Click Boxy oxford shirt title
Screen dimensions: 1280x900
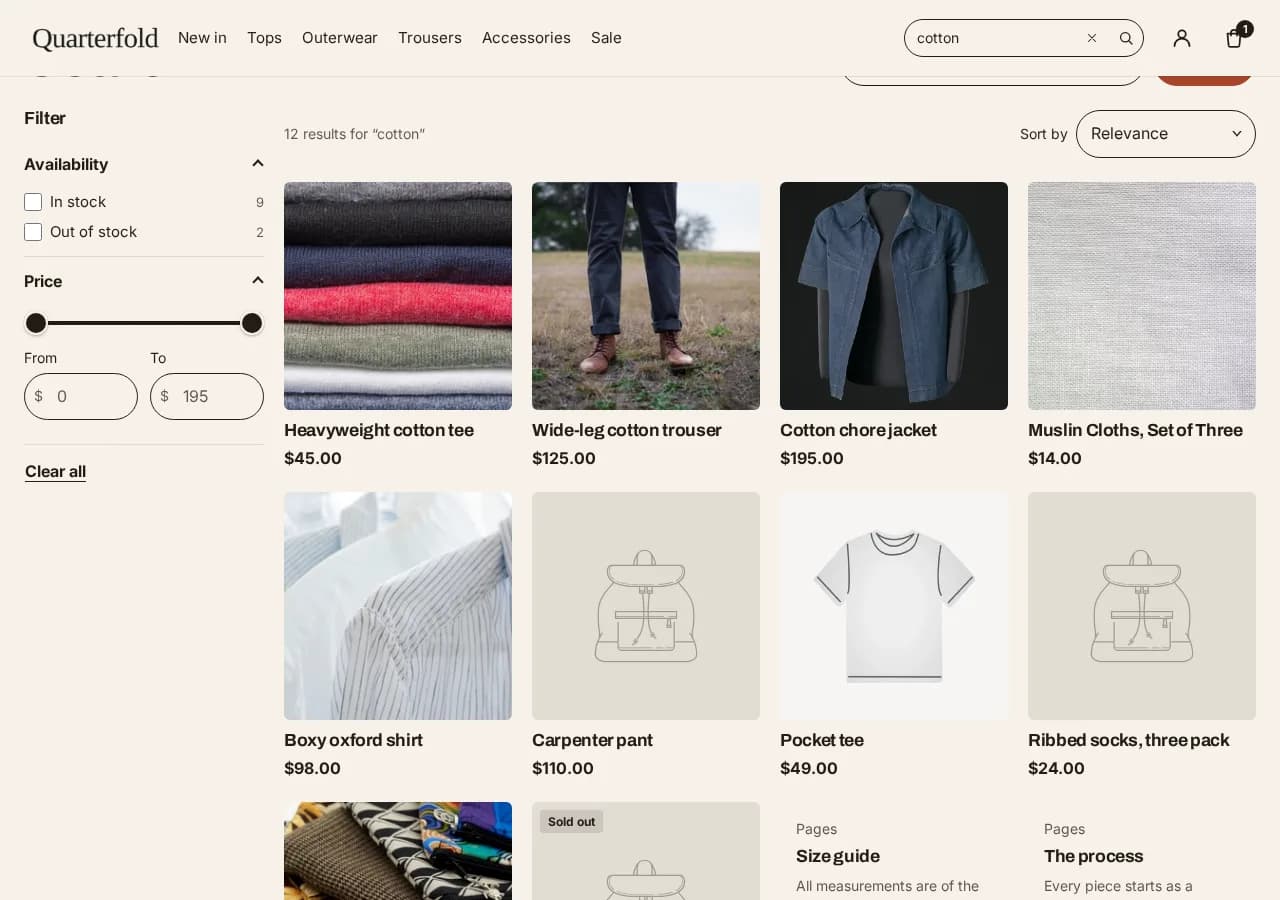[x=353, y=740]
